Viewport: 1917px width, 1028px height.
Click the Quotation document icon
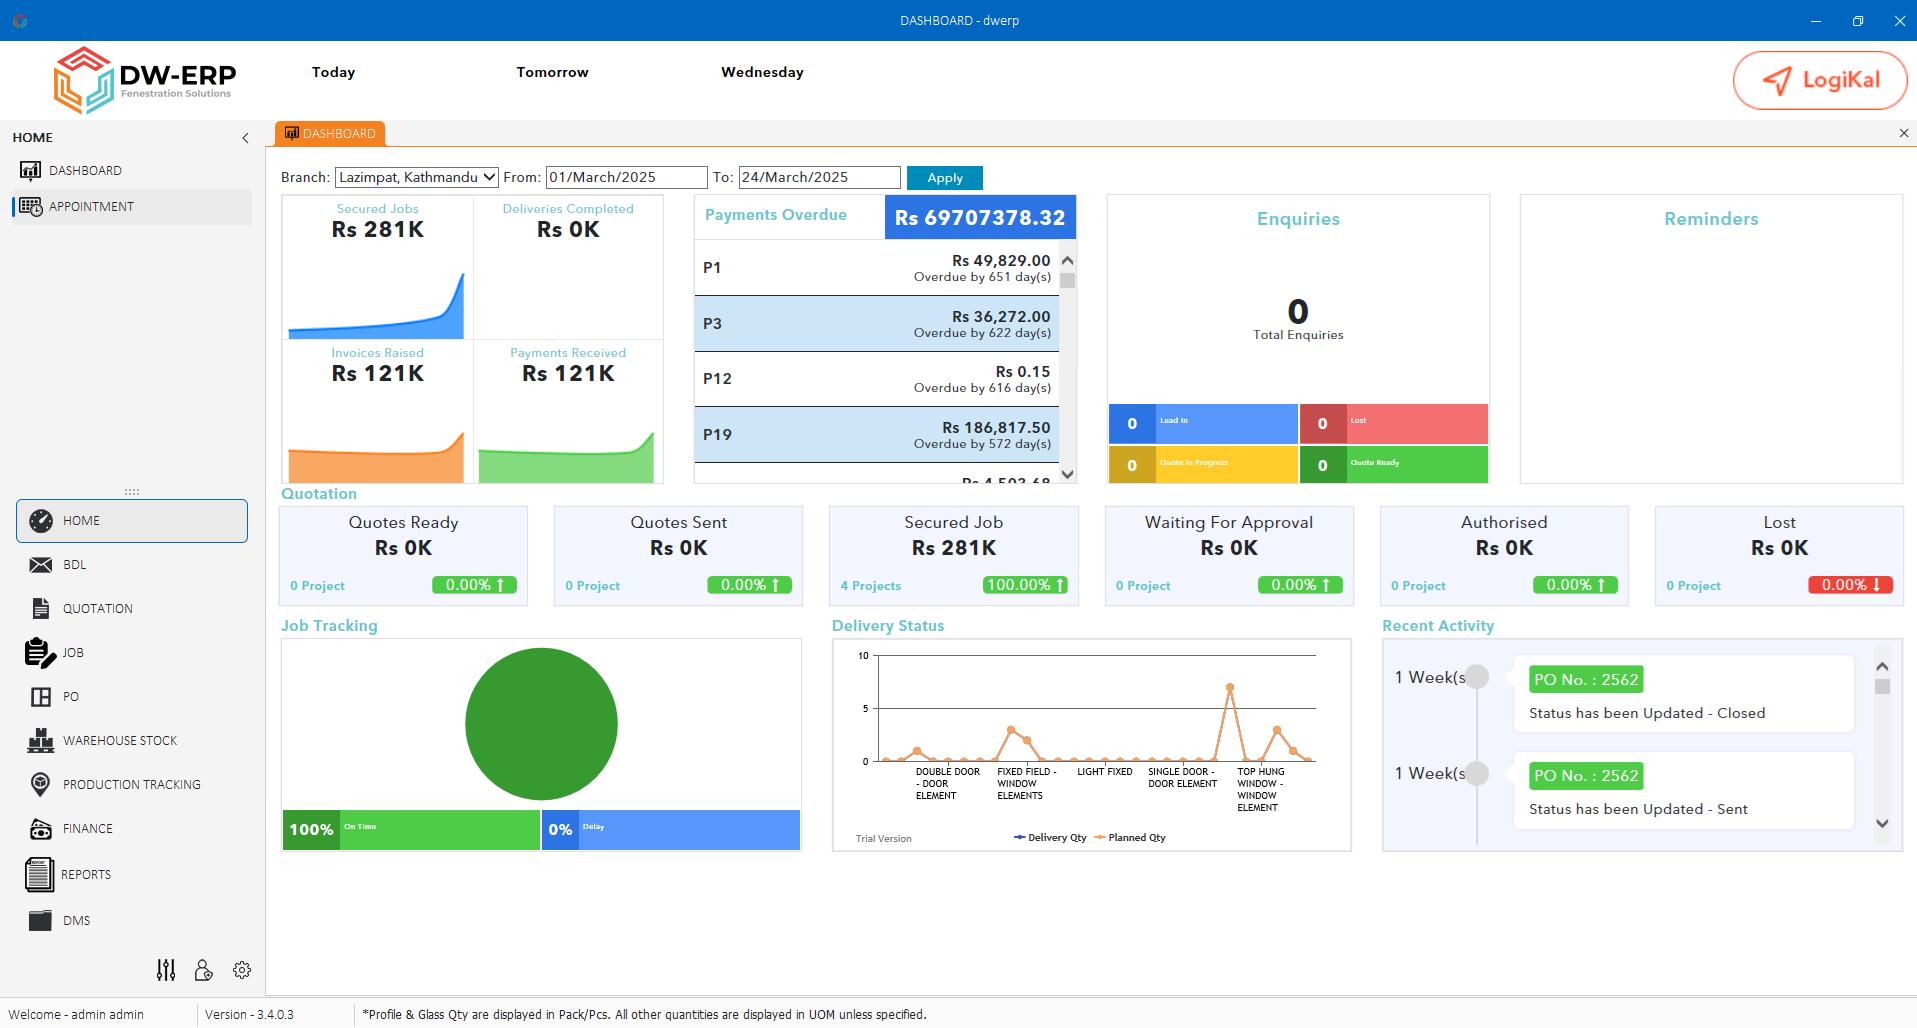pos(41,608)
